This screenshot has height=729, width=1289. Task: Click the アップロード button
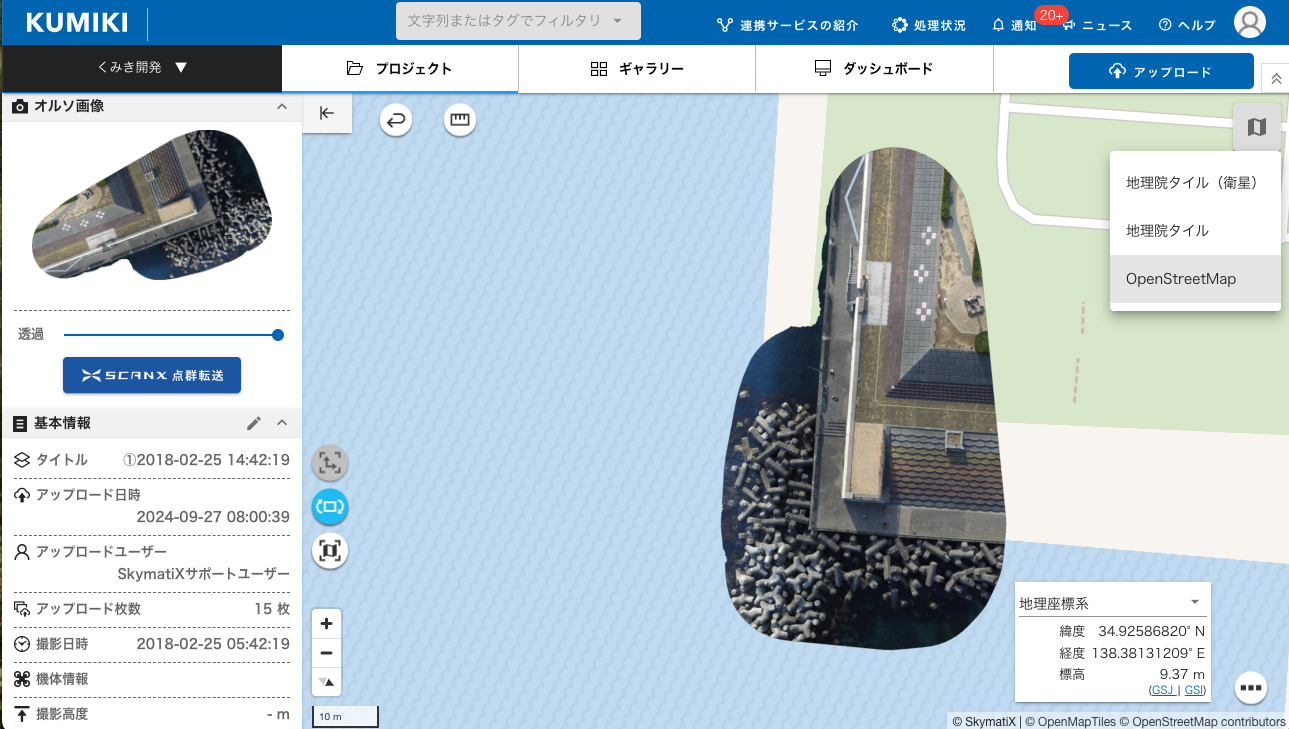point(1161,71)
